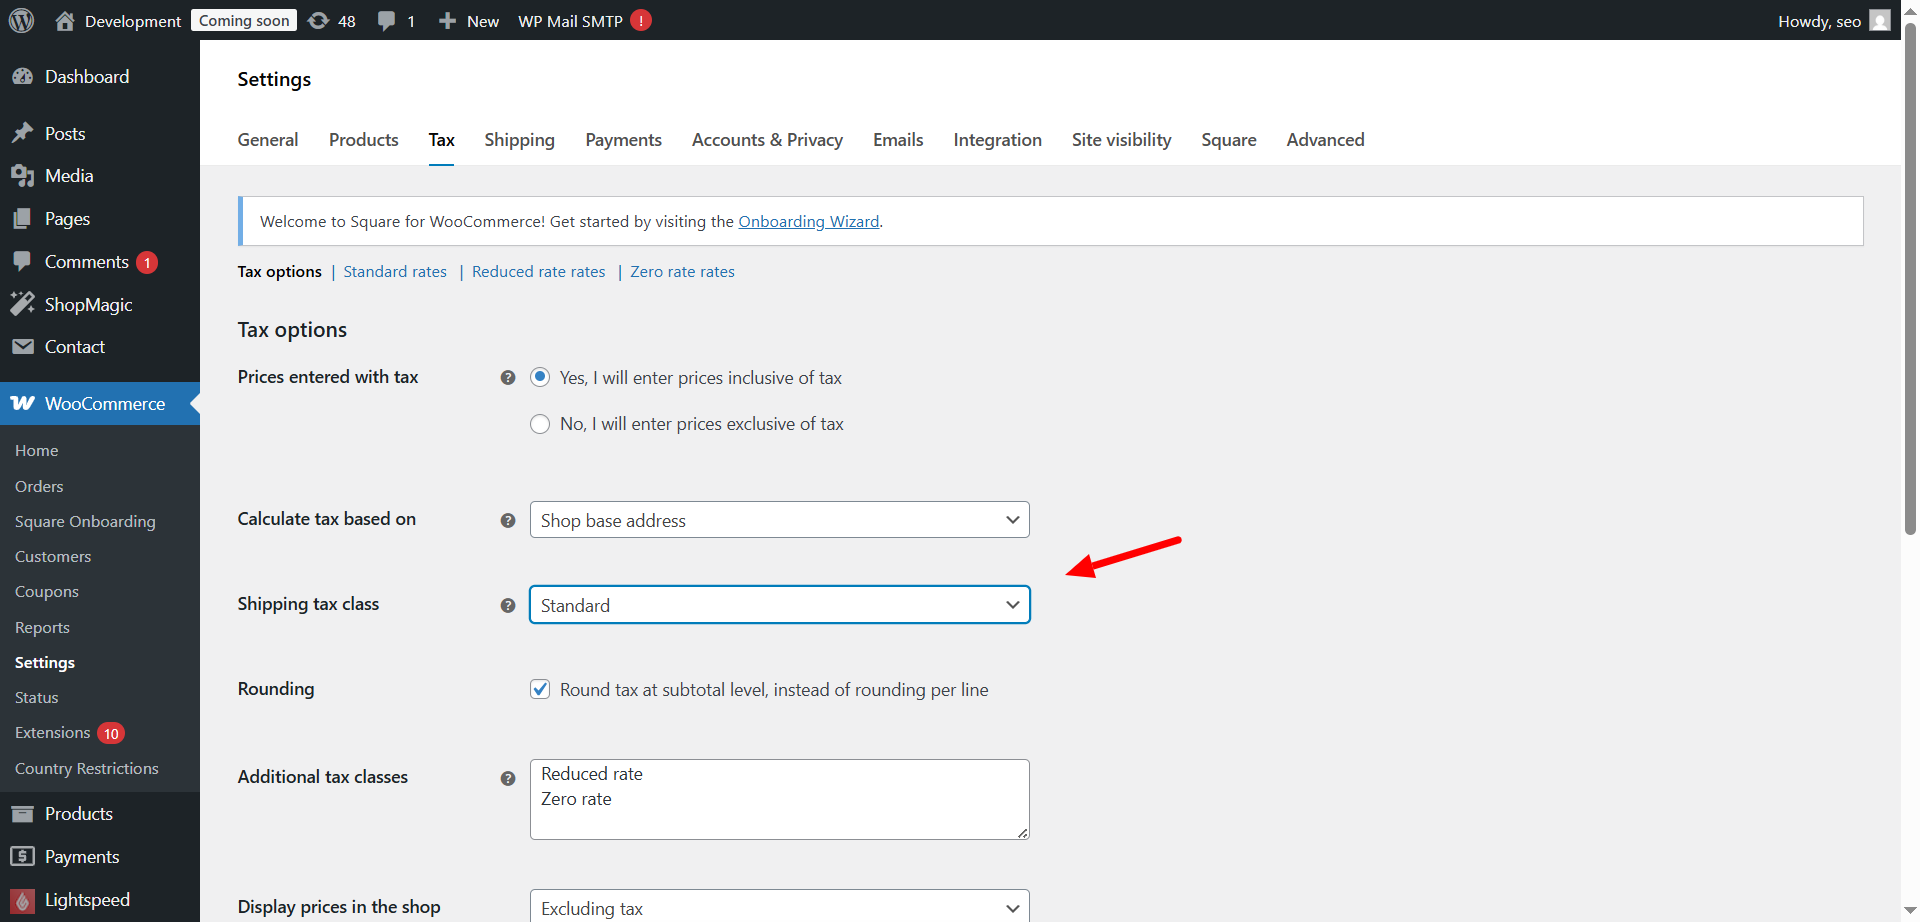1920x922 pixels.
Task: Click the Posts pushpin icon
Action: tap(22, 134)
